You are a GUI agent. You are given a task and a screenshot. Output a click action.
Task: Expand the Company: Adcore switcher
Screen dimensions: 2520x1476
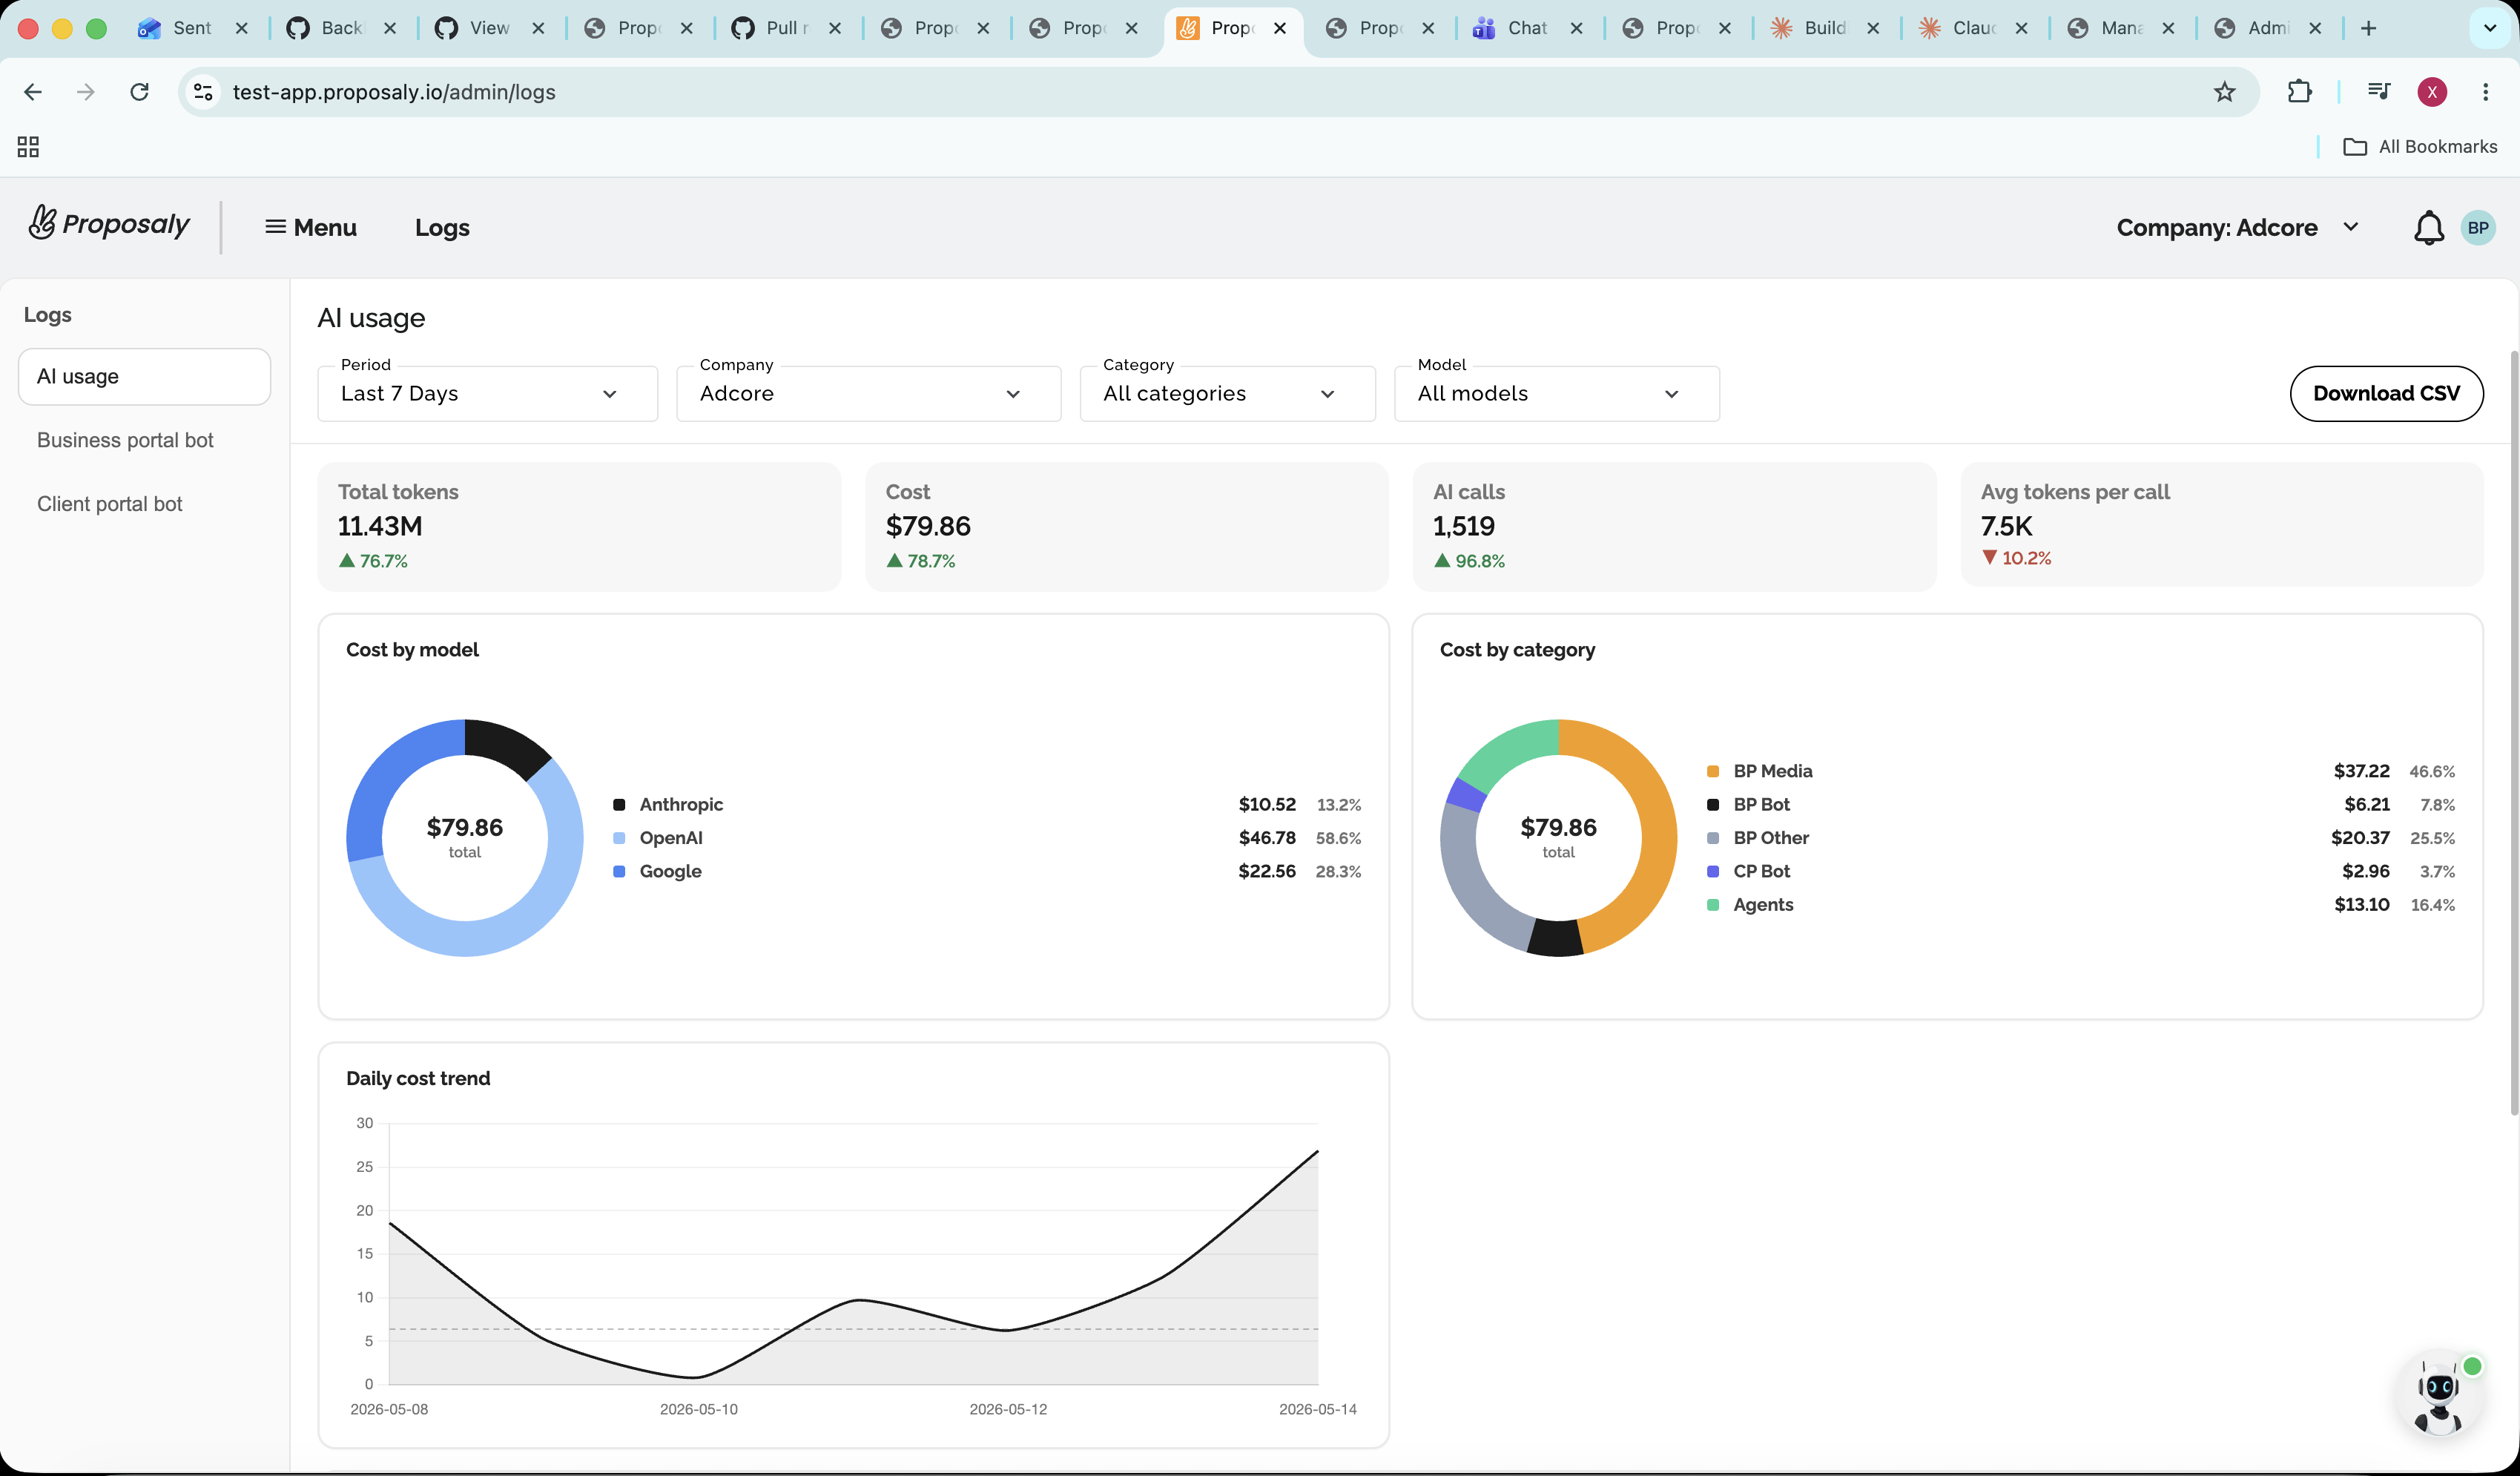[2237, 228]
